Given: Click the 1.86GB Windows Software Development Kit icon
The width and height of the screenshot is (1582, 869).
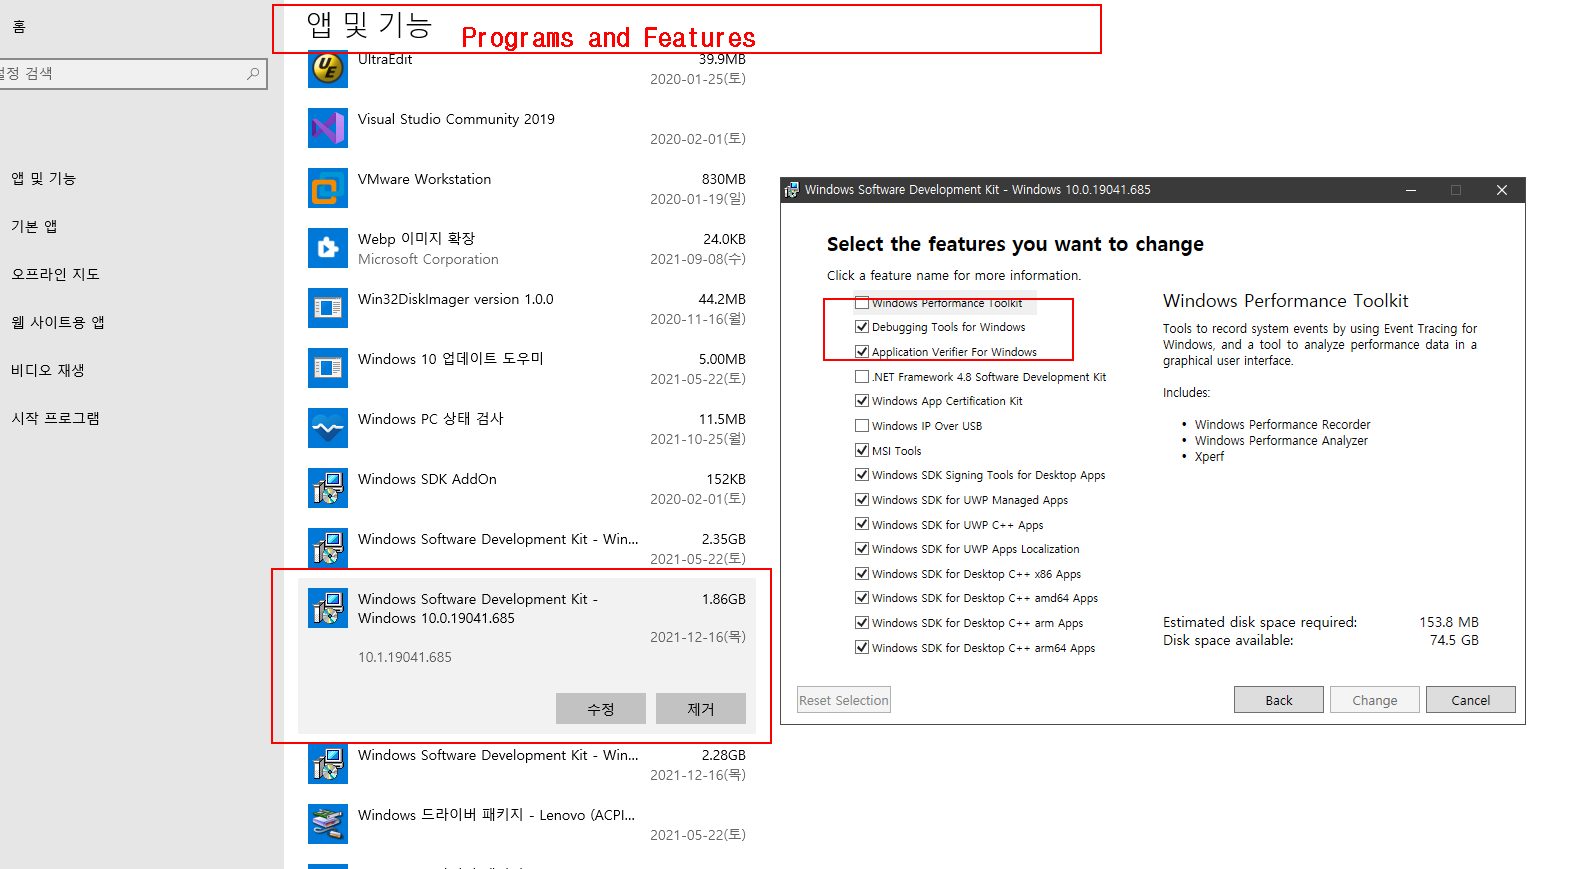Looking at the screenshot, I should [328, 608].
